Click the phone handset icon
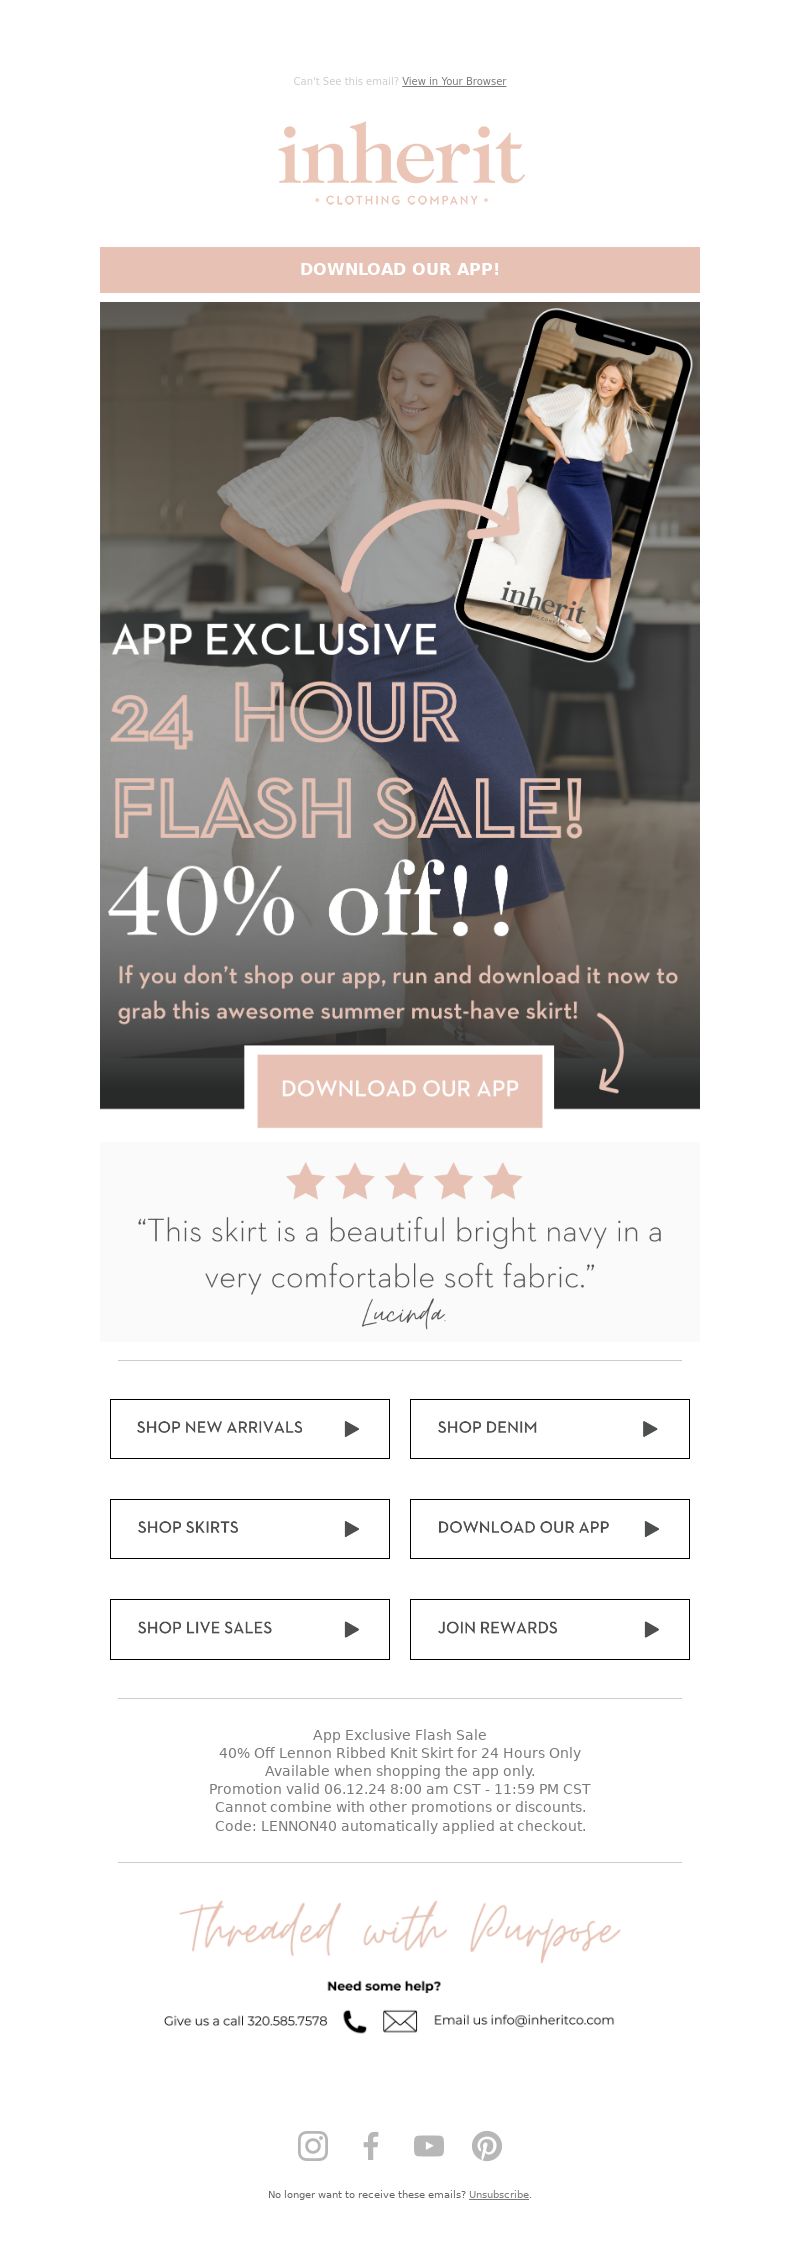This screenshot has width=800, height=2249. (354, 2021)
